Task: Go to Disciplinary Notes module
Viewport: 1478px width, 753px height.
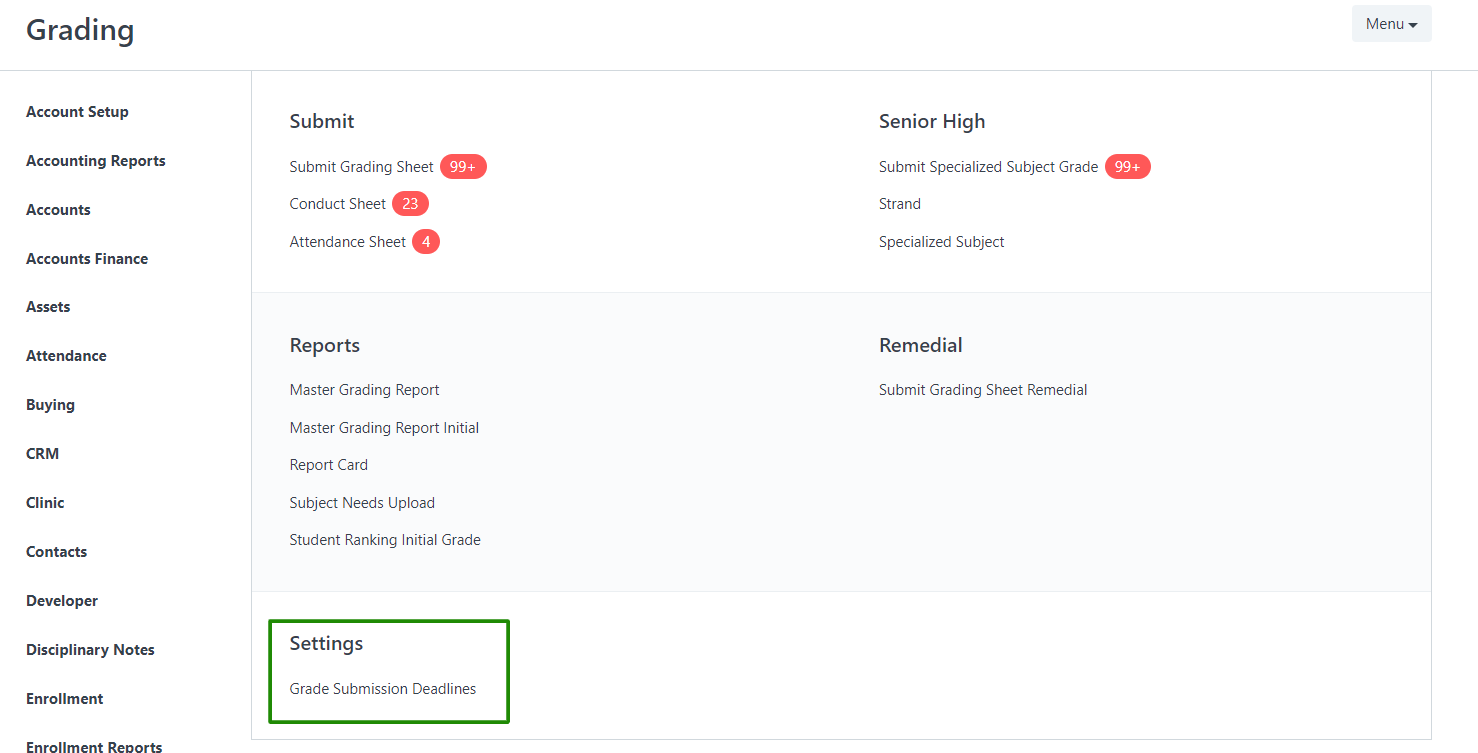Action: pyautogui.click(x=90, y=650)
